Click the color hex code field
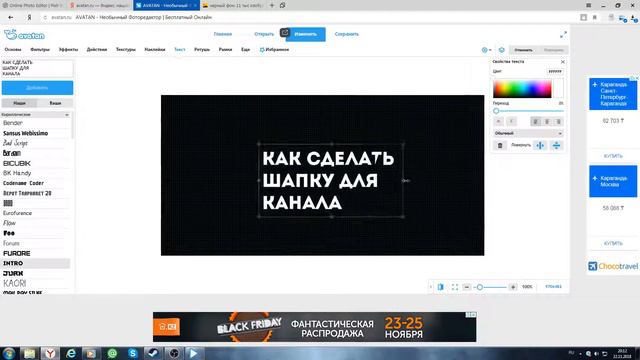The width and height of the screenshot is (640, 360). point(555,71)
